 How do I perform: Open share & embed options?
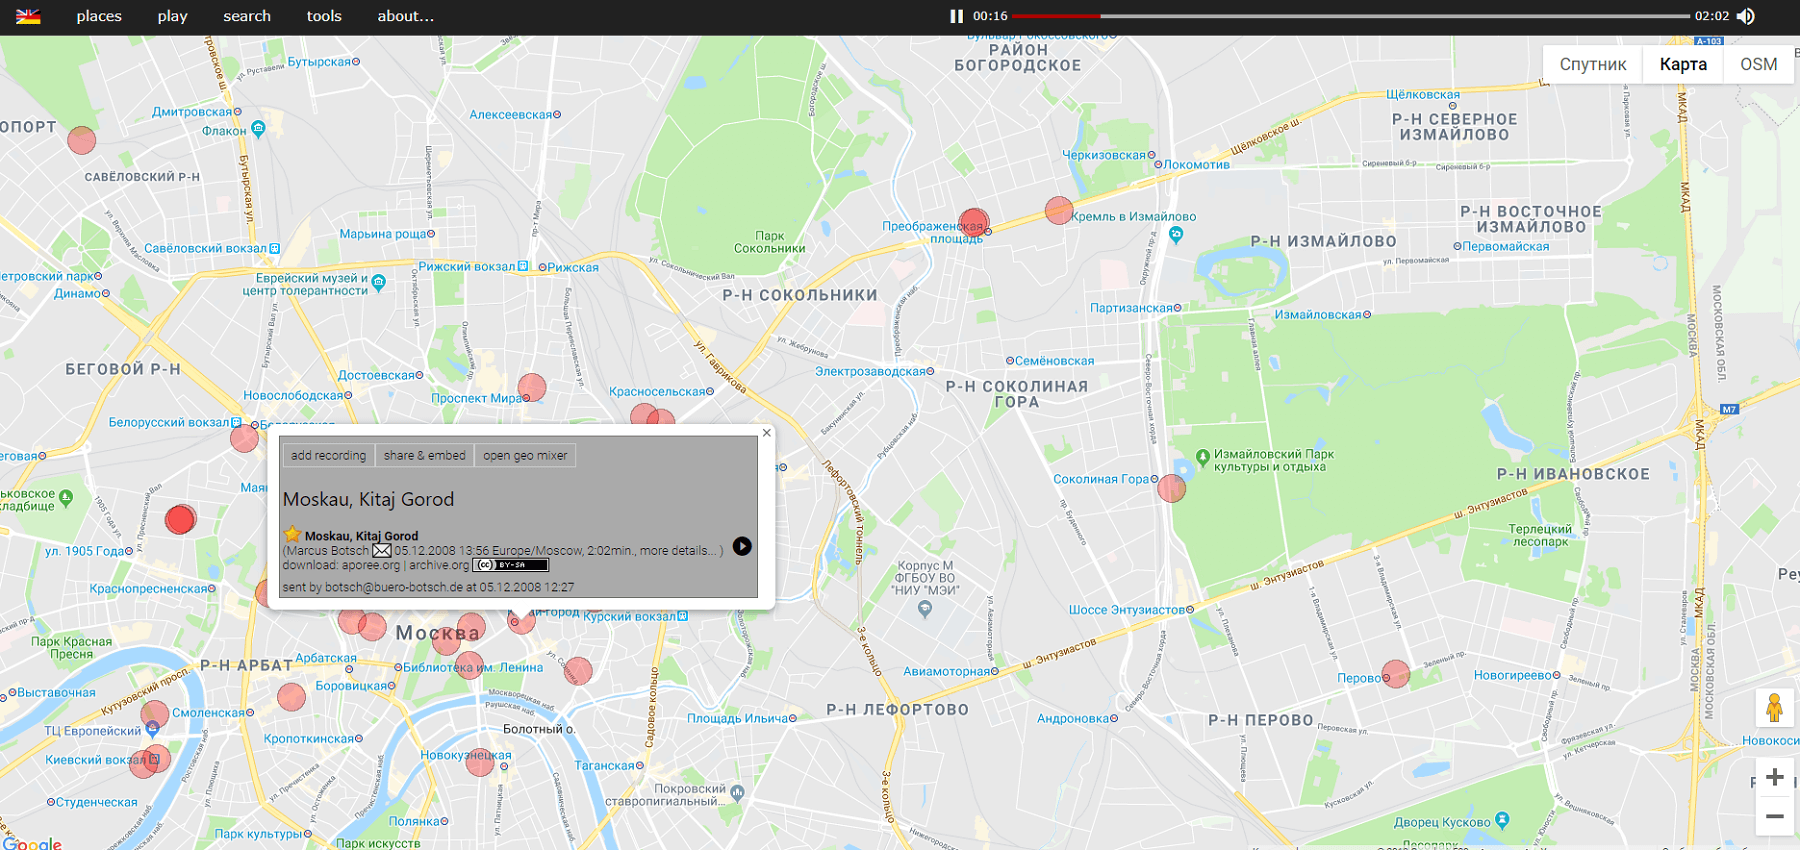(x=425, y=455)
